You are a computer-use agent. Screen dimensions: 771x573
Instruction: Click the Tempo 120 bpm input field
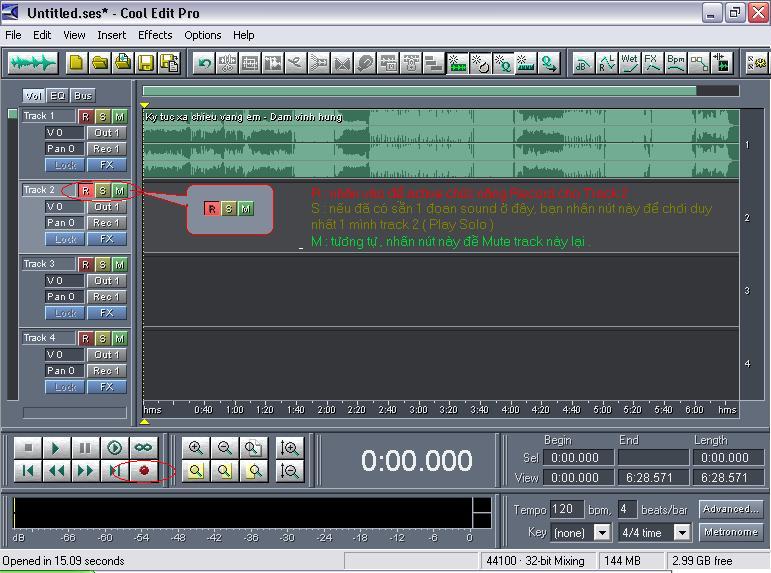566,509
